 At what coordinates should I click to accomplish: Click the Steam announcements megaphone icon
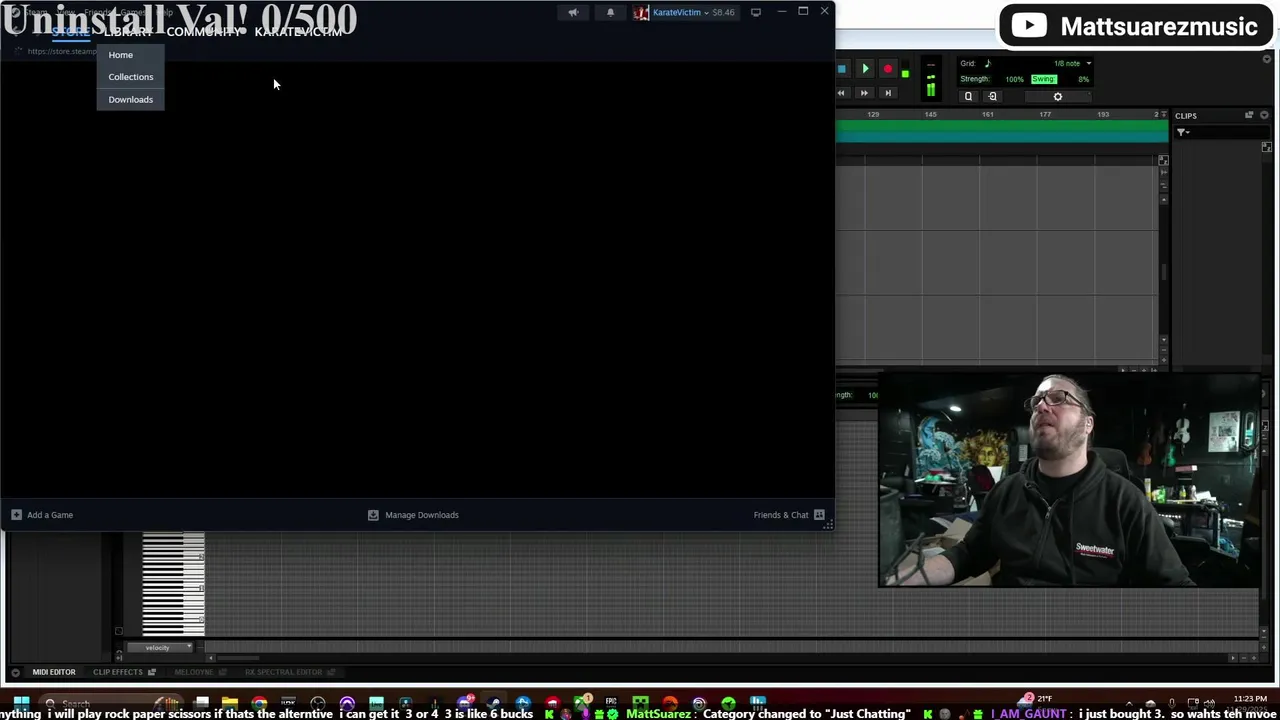tap(573, 13)
